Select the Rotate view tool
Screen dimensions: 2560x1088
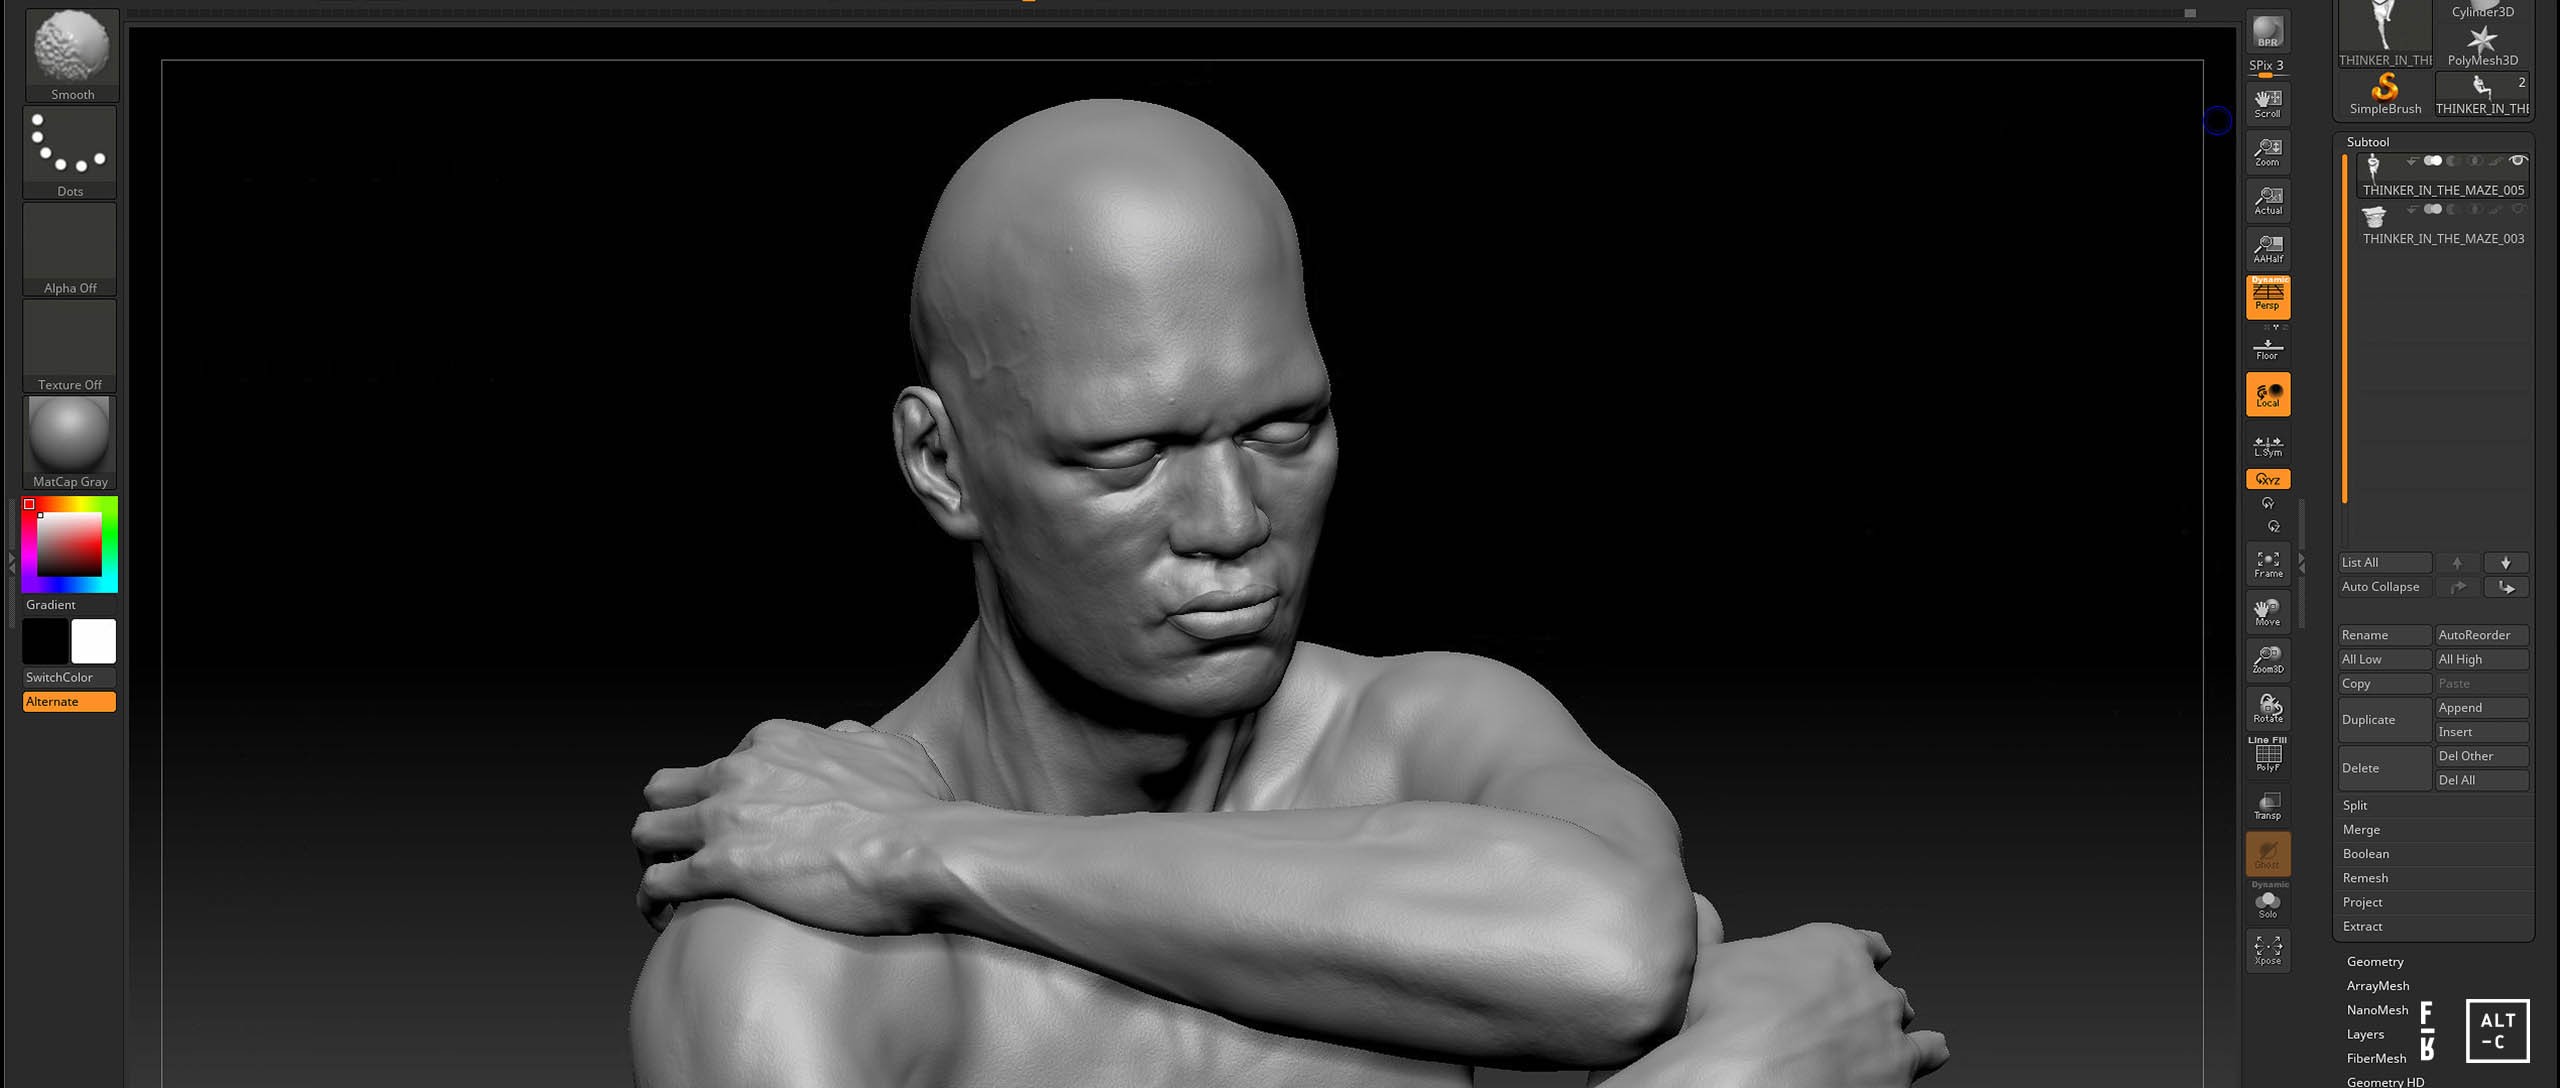tap(2268, 708)
